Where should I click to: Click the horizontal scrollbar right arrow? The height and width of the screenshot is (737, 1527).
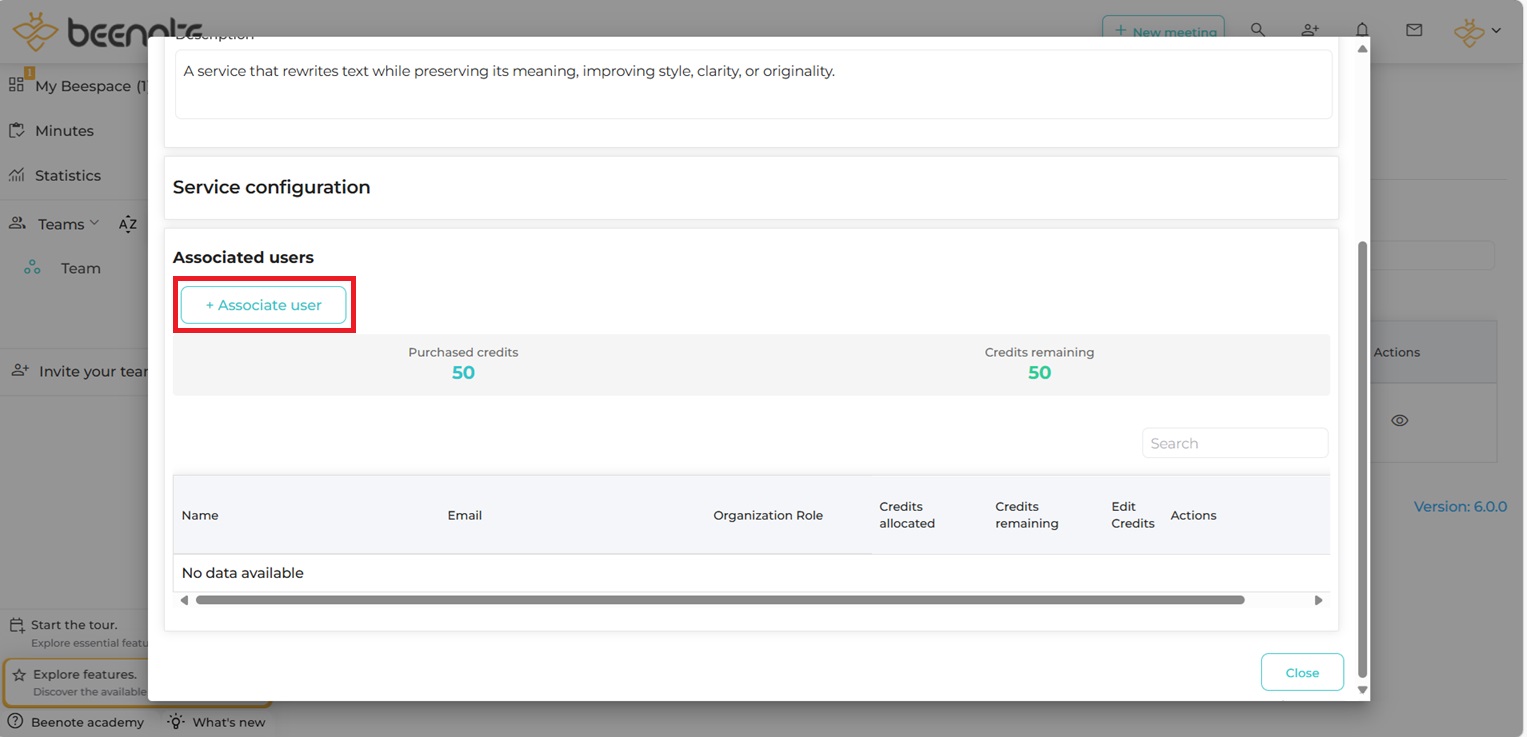pyautogui.click(x=1318, y=600)
